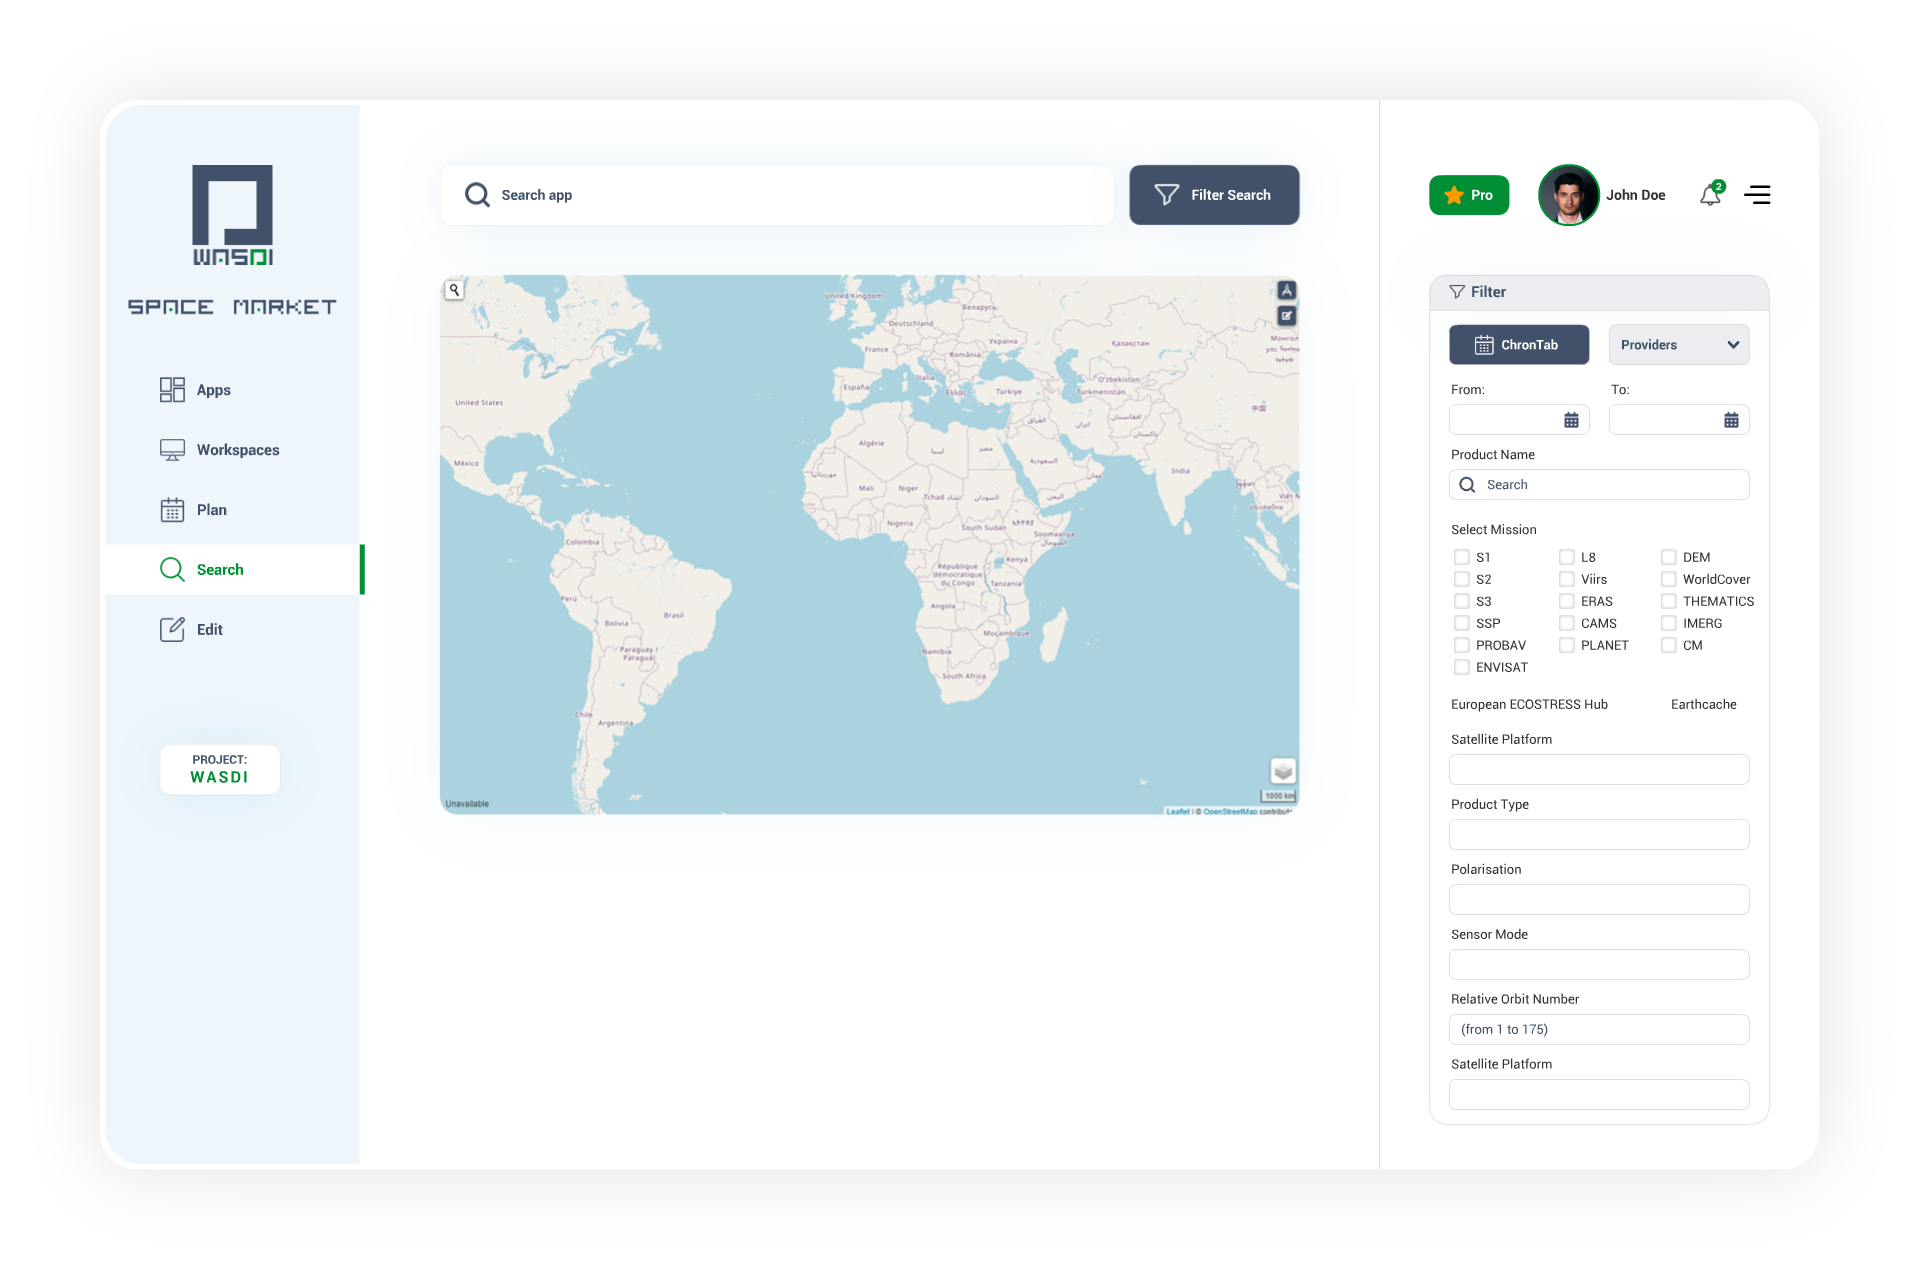Open the Product Type dropdown field
Screen dimensions: 1920x1270
coord(1598,834)
